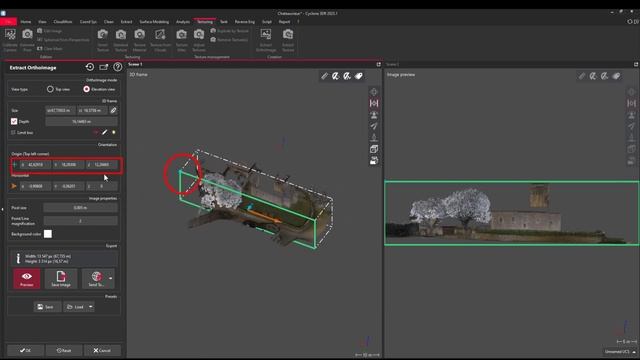Click the Adjust Textures ribbon icon
Viewport: 640px width, 360px height.
point(199,40)
